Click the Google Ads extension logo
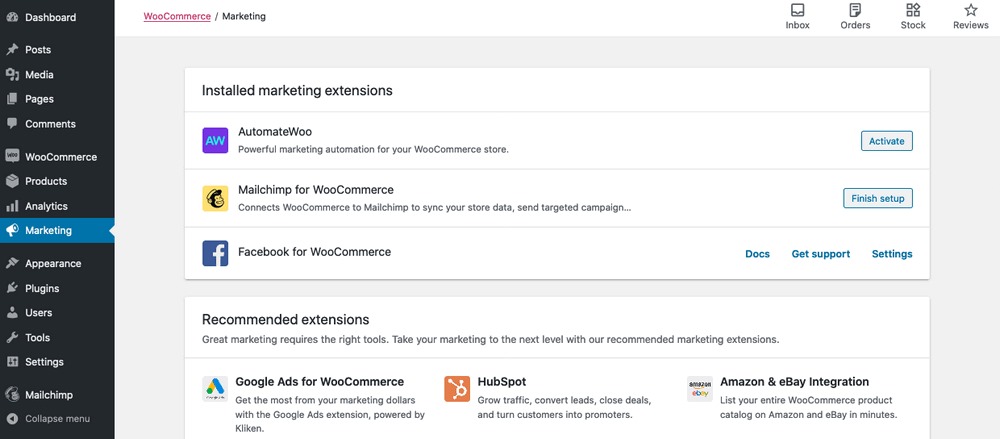The height and width of the screenshot is (439, 1000). (x=215, y=389)
